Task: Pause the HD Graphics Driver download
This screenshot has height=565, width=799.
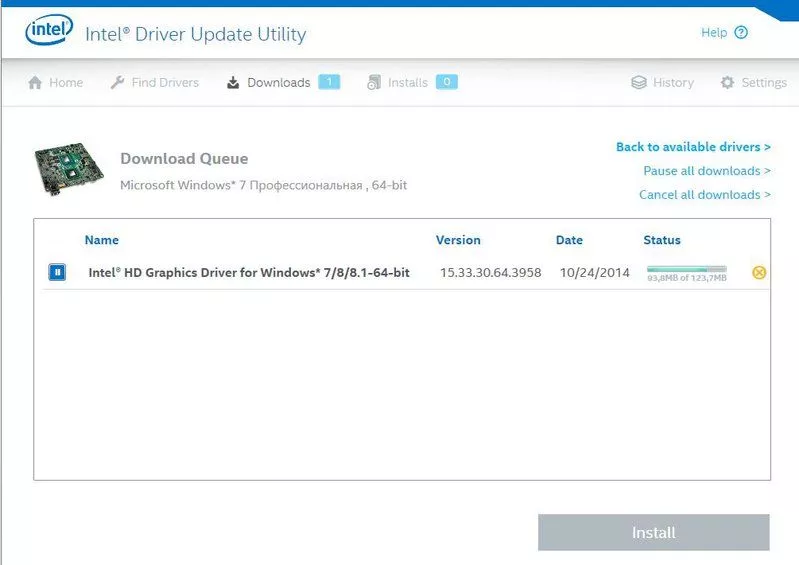Action: pos(57,272)
